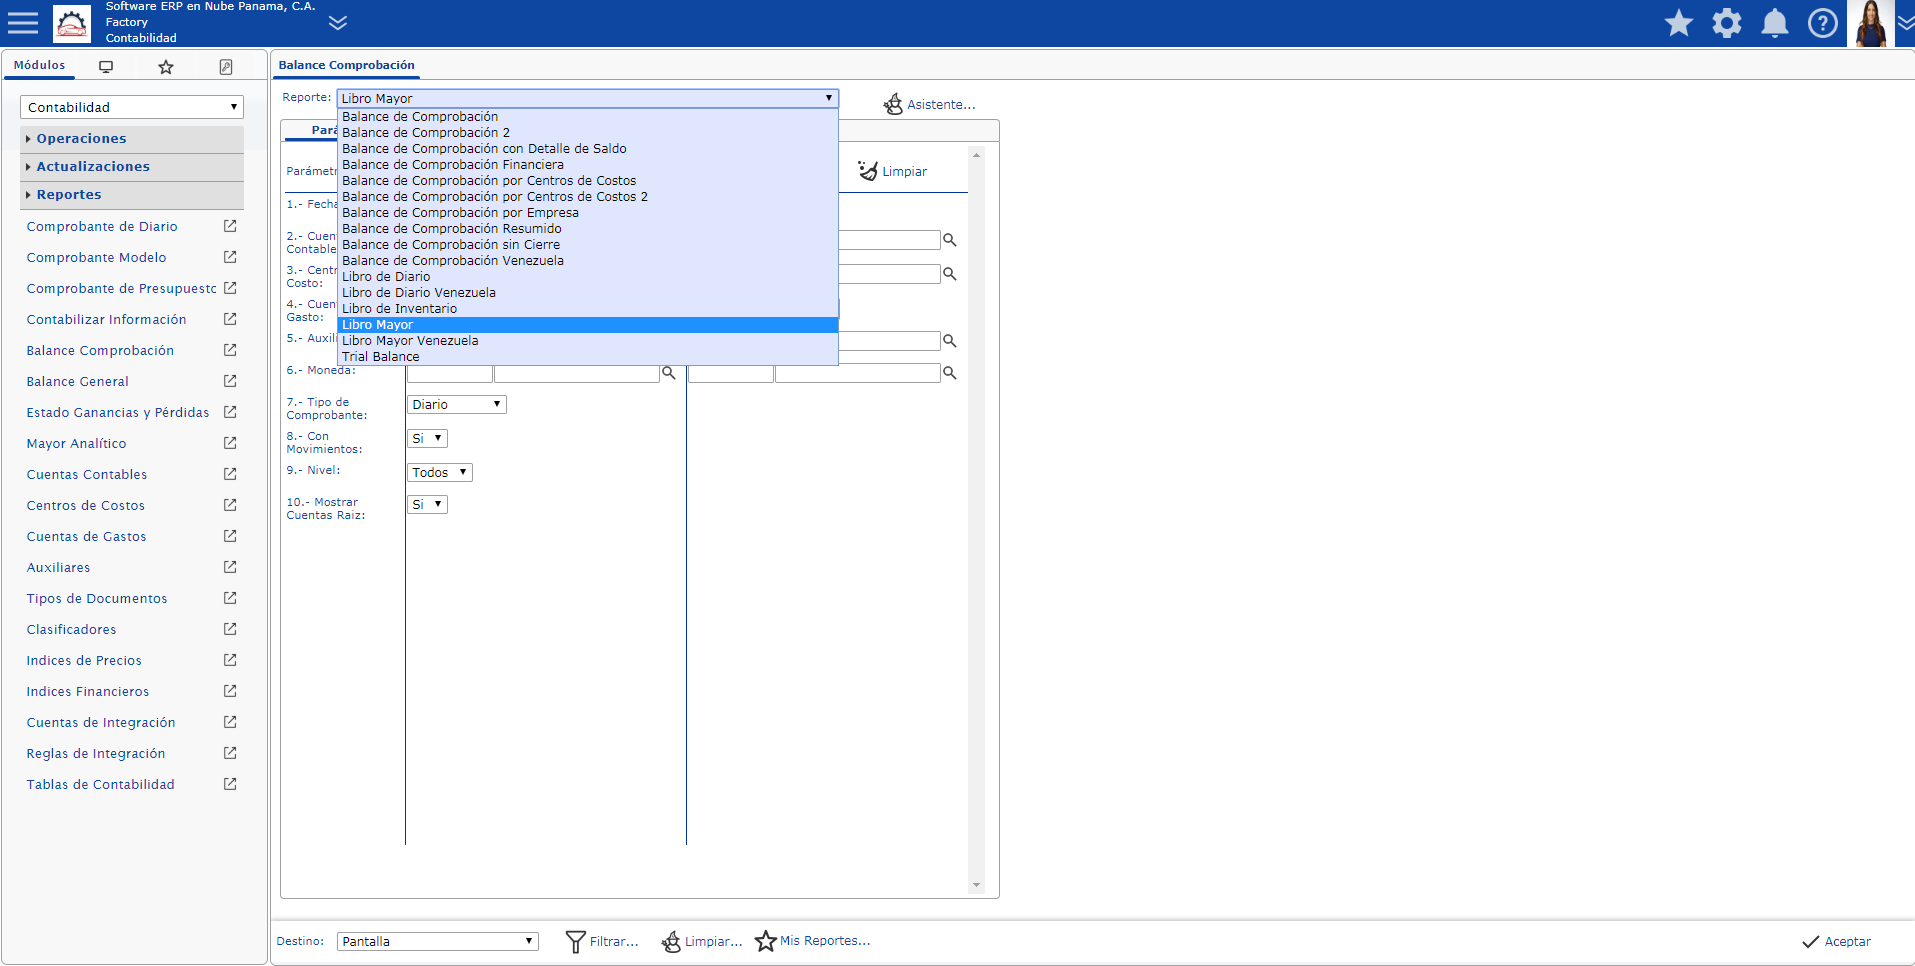The height and width of the screenshot is (966, 1915).
Task: Click the Limpiar parameters button
Action: coord(893,171)
